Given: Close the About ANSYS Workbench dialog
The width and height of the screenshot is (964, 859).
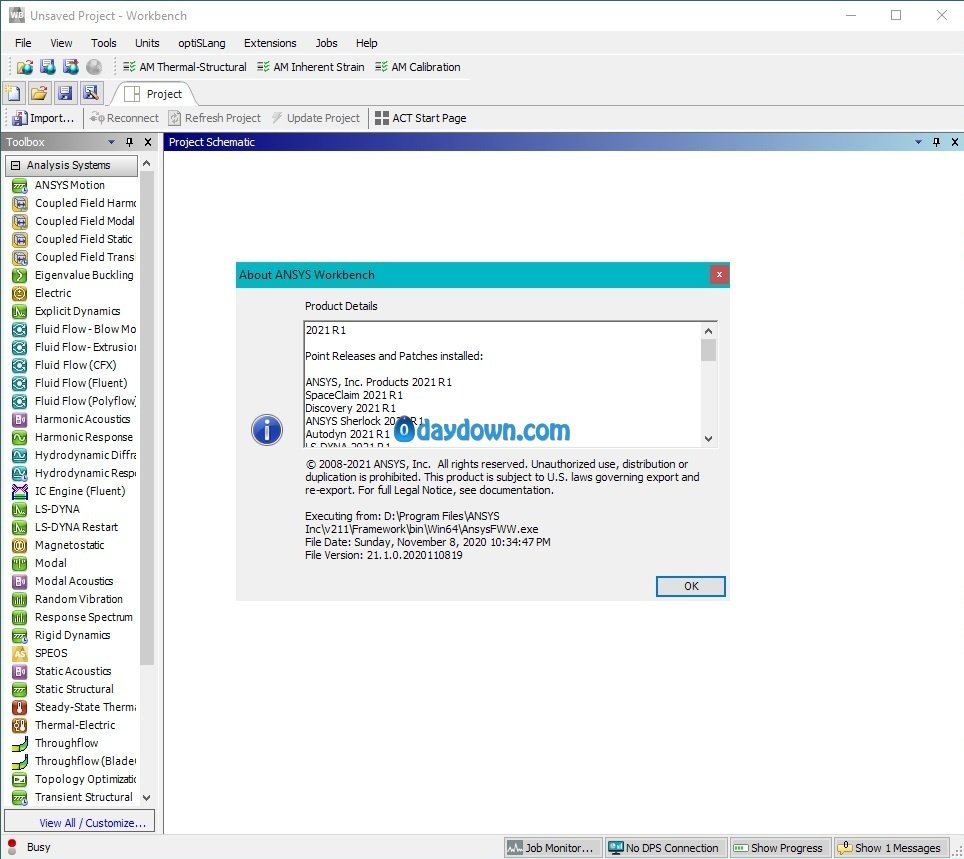Looking at the screenshot, I should click(x=719, y=274).
